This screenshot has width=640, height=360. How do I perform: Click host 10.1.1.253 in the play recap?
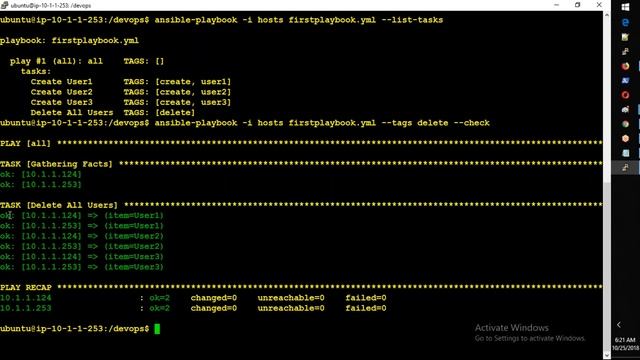(x=26, y=308)
